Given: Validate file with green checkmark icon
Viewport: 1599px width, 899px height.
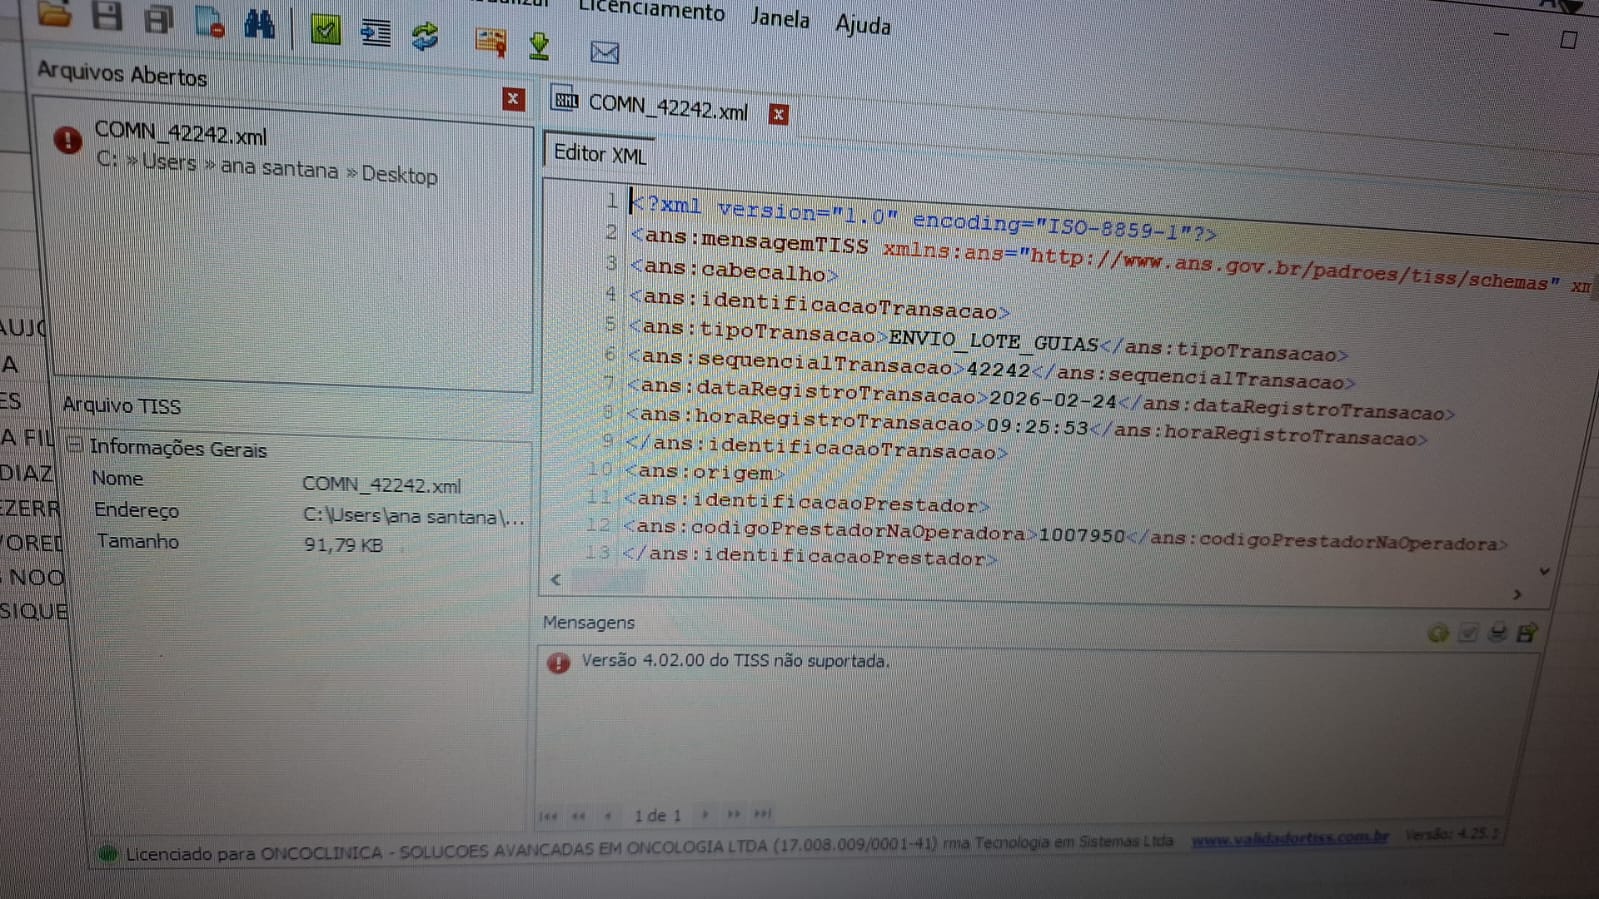Looking at the screenshot, I should [x=325, y=30].
